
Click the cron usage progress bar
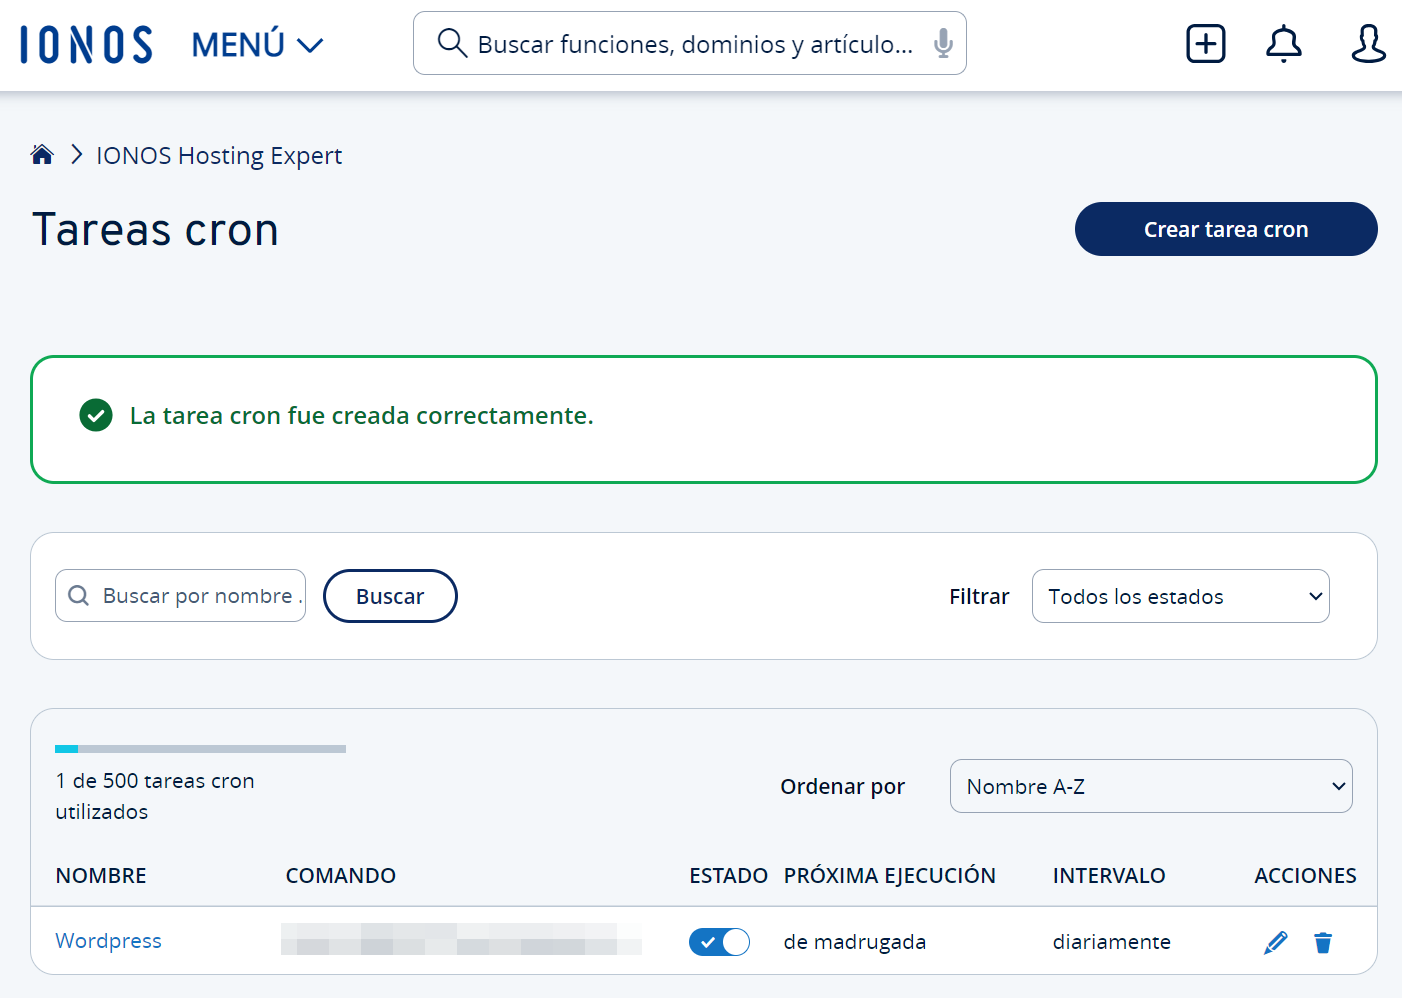click(200, 749)
